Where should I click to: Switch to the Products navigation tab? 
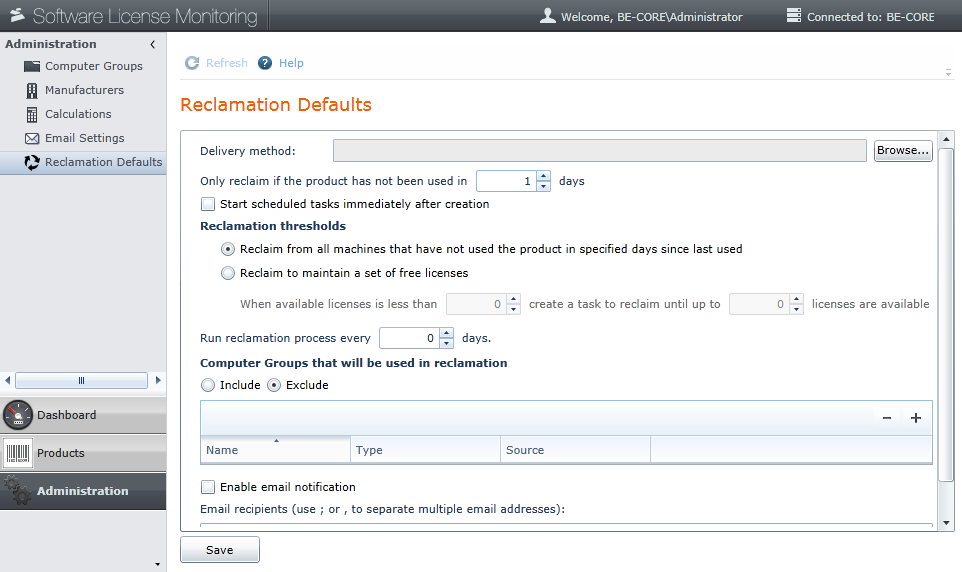point(83,453)
